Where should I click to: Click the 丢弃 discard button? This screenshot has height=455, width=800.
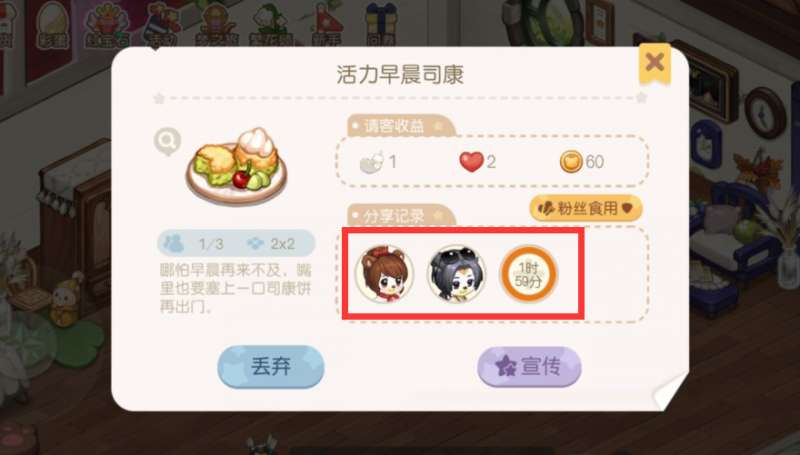pyautogui.click(x=271, y=366)
